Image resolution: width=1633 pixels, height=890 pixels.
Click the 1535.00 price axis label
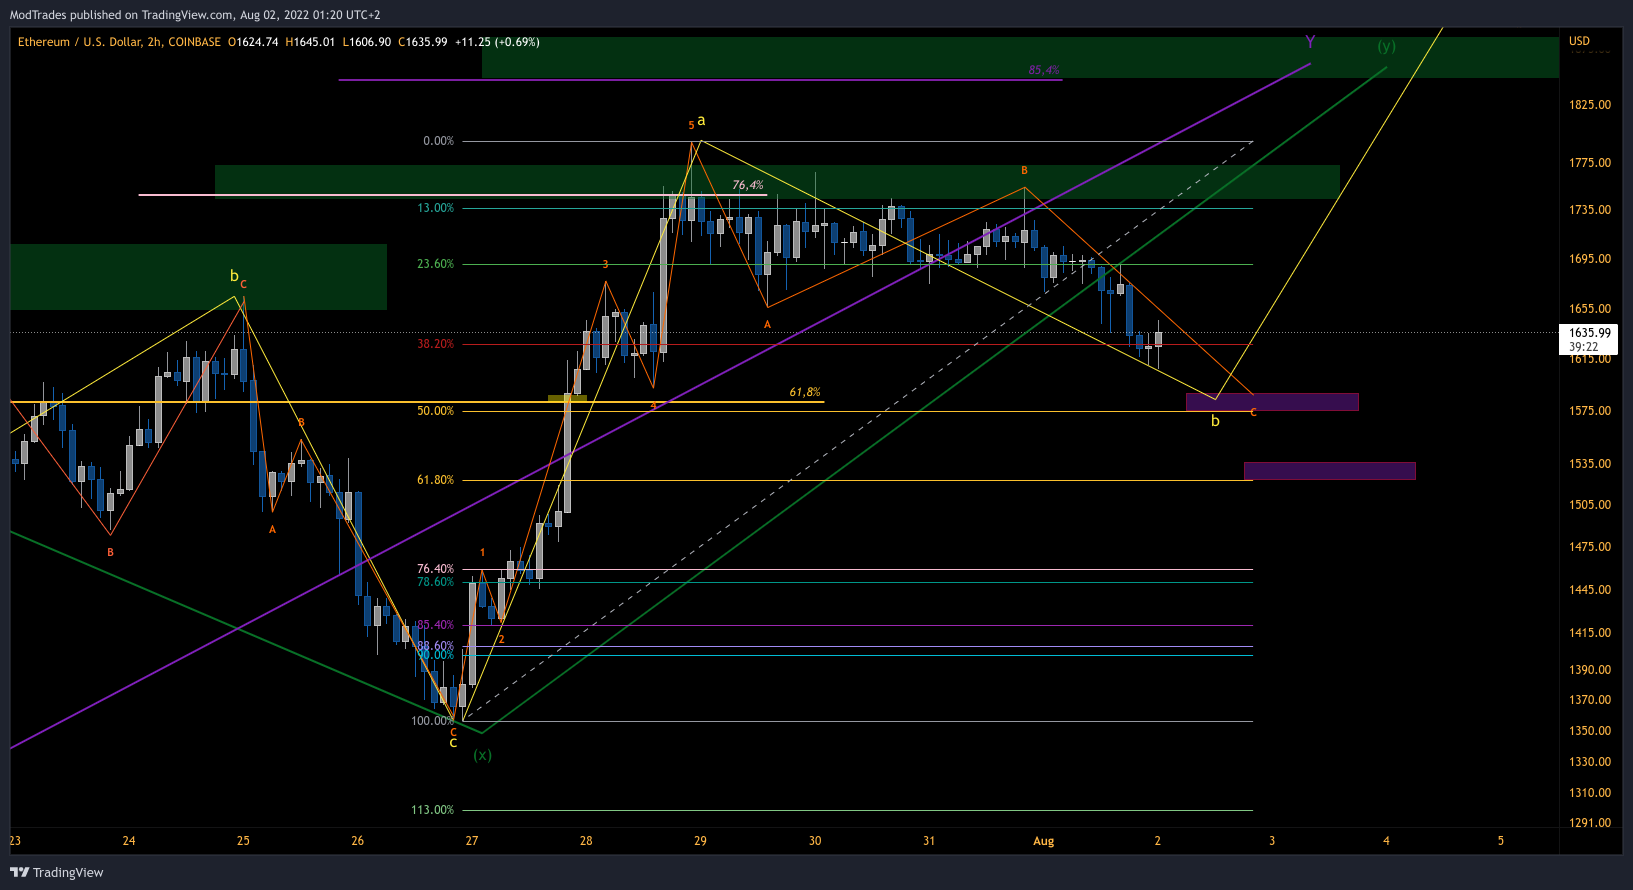tap(1589, 464)
